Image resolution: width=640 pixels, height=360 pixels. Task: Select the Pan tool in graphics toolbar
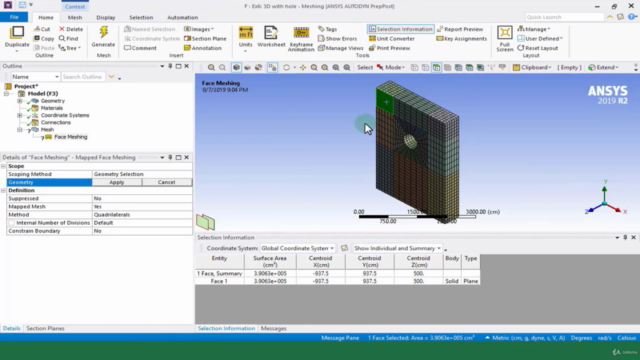pos(303,67)
